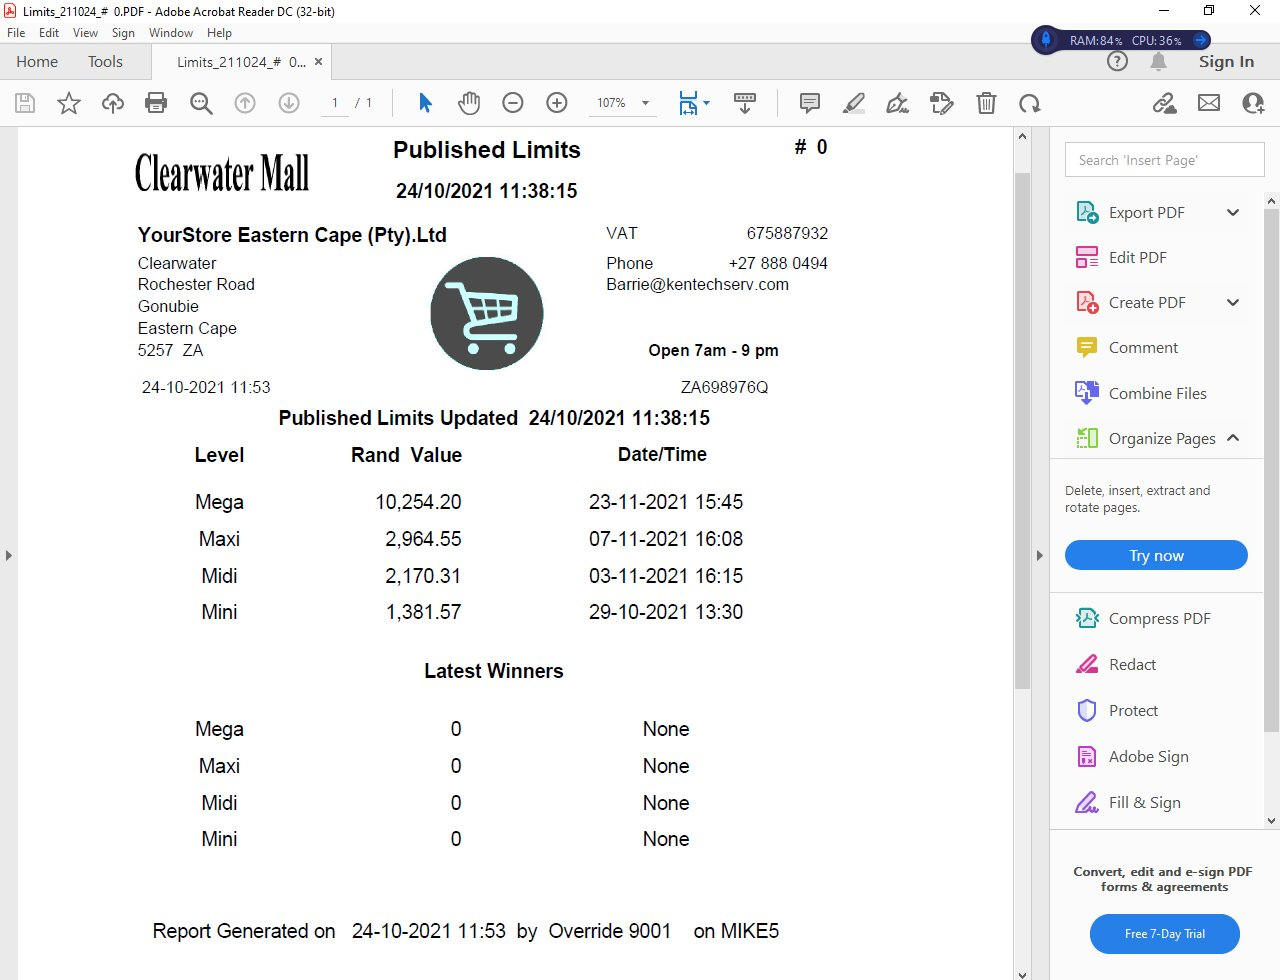Add bookmark with the star icon
Viewport: 1280px width, 980px height.
tap(69, 103)
